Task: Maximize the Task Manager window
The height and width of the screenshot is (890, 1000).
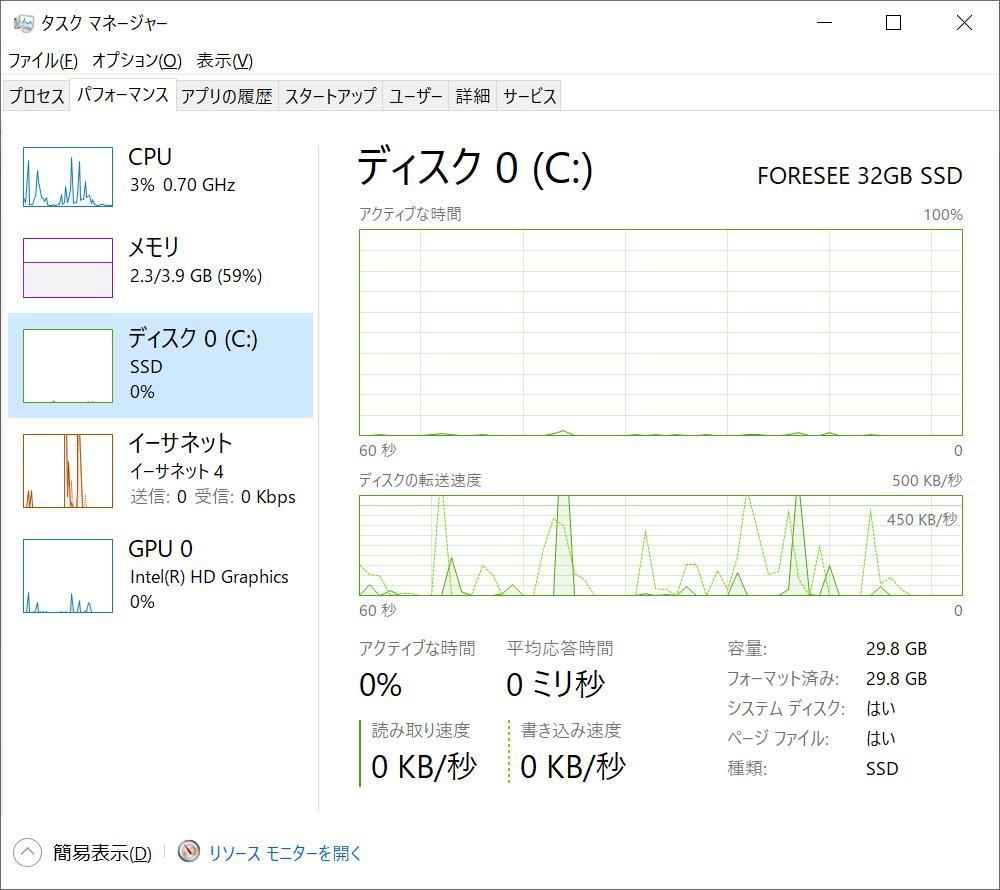Action: coord(894,23)
